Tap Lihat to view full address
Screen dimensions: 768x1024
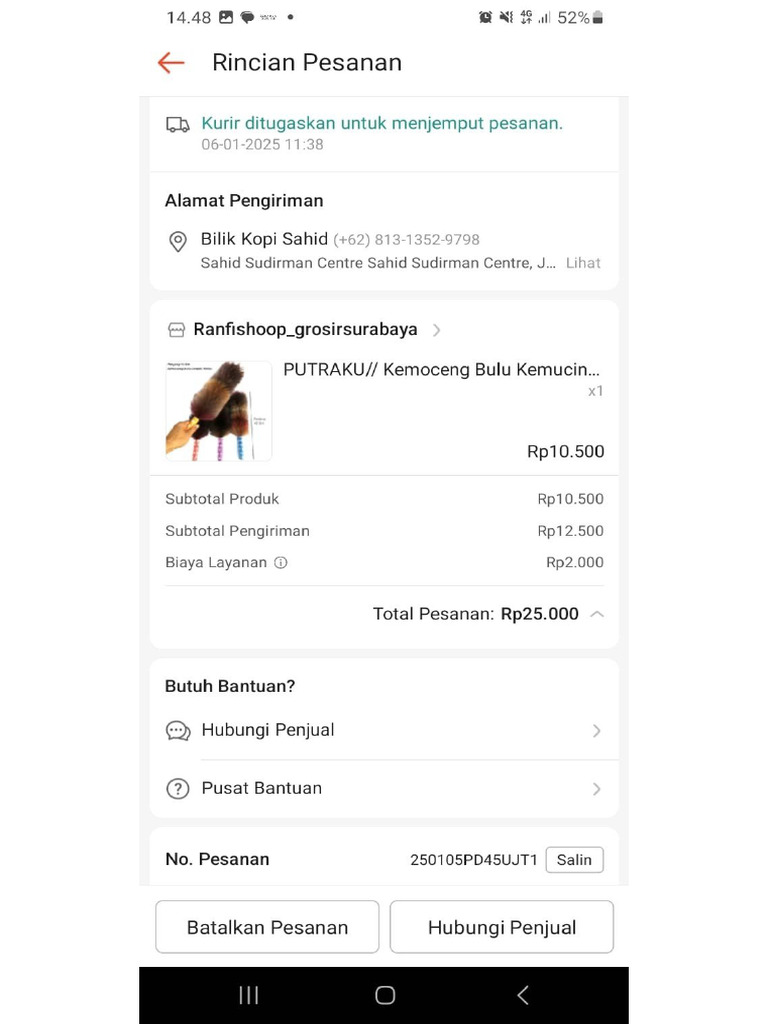(583, 263)
